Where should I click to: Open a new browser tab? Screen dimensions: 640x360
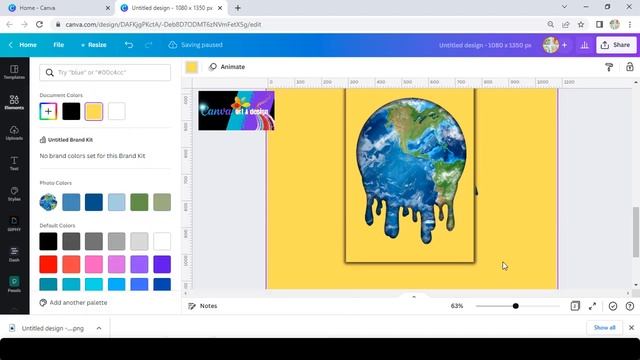tap(238, 8)
